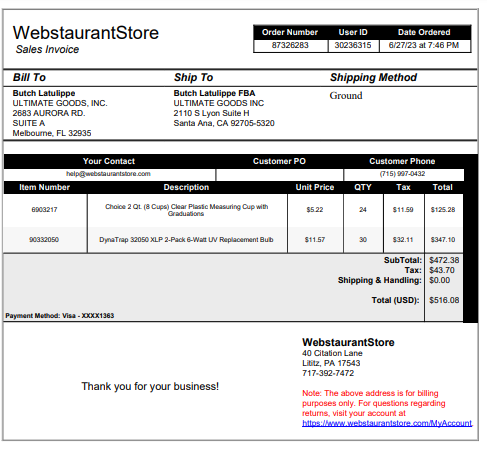Click phone number 717-392-7472

328,373
